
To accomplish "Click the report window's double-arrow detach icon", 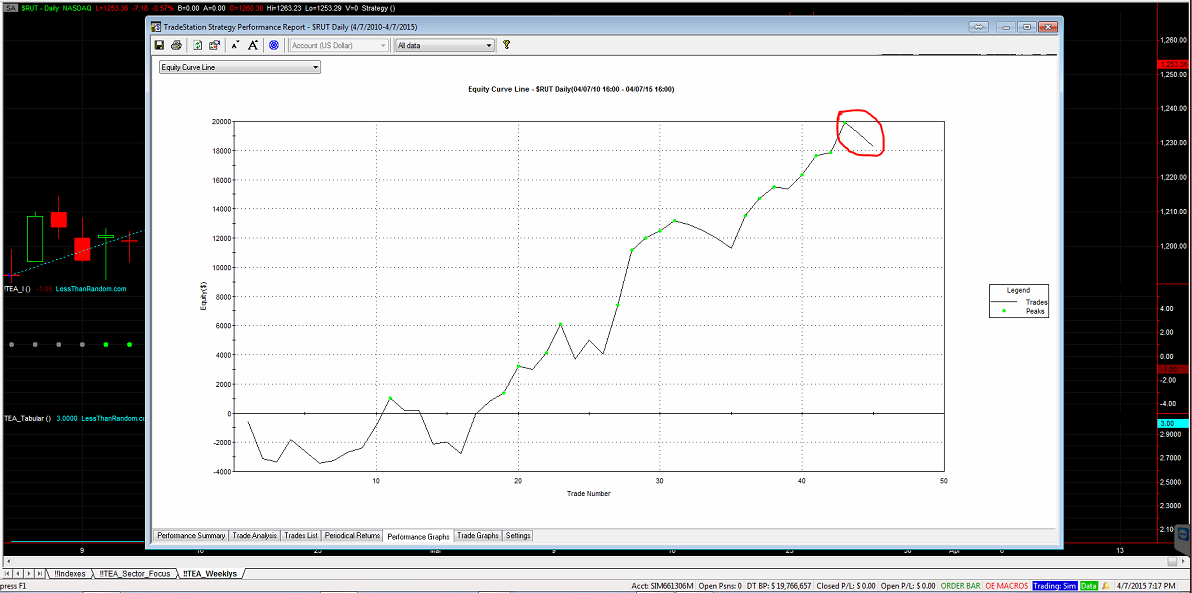I will click(979, 27).
